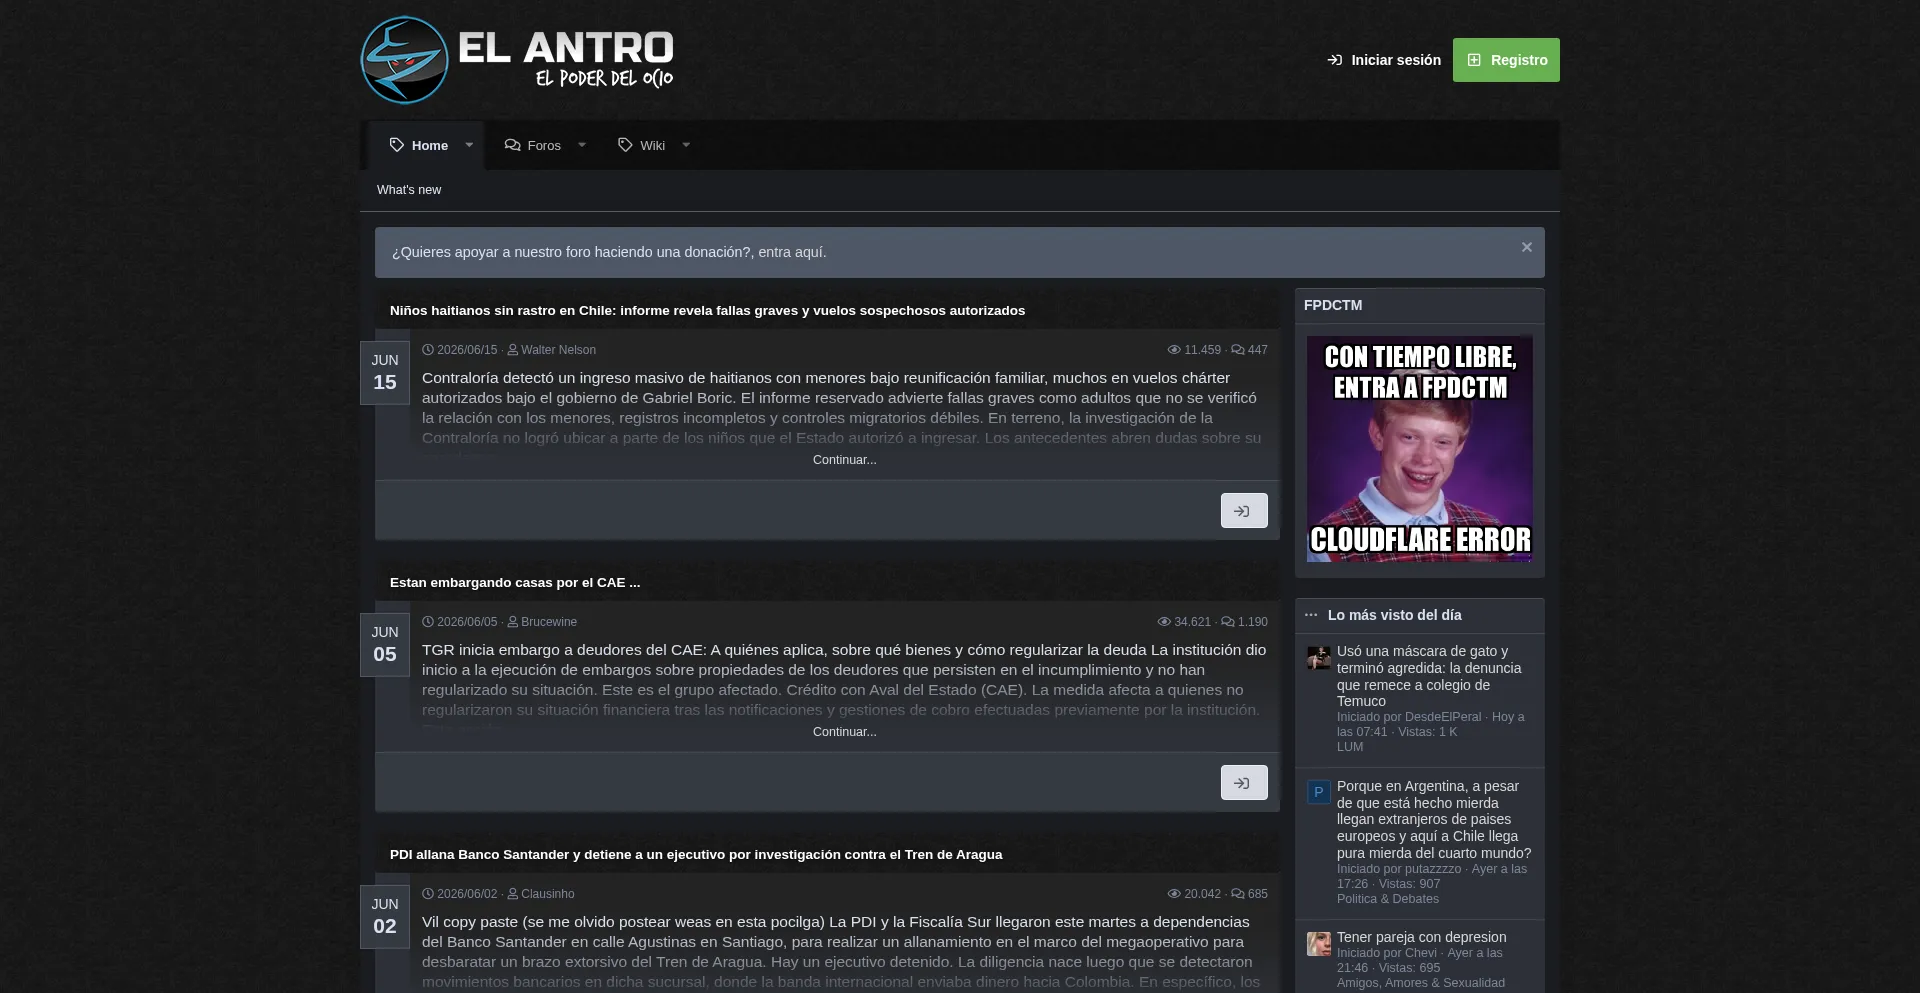1920x993 pixels.
Task: Click the green Registro button
Action: point(1506,60)
